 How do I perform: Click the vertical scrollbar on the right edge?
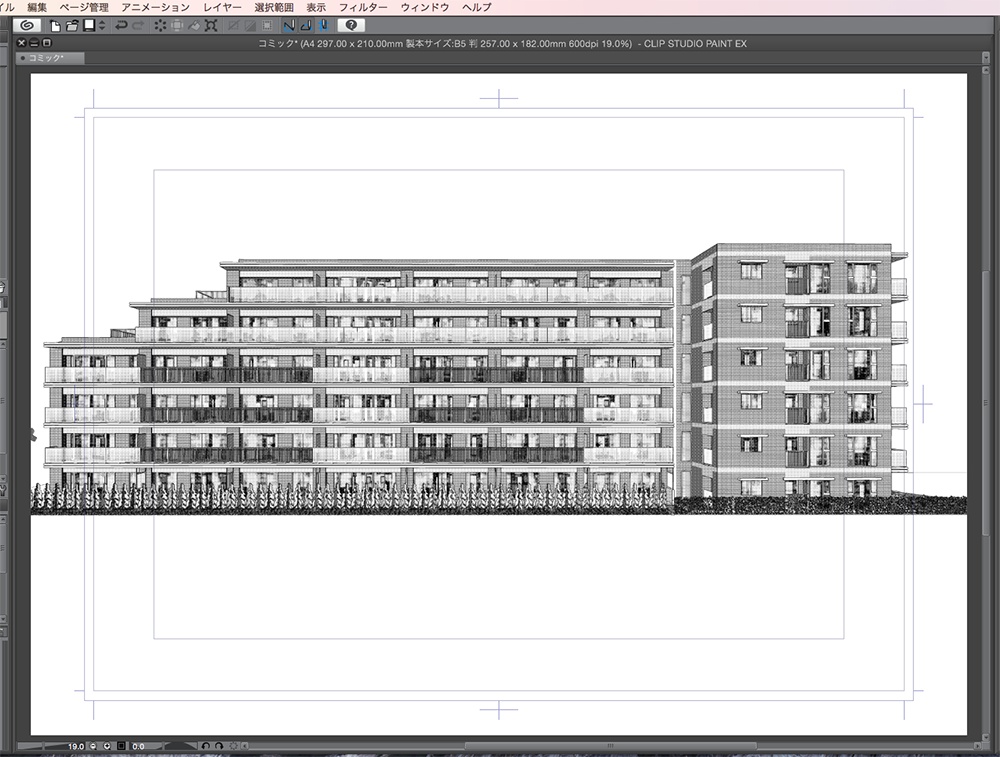[x=986, y=402]
